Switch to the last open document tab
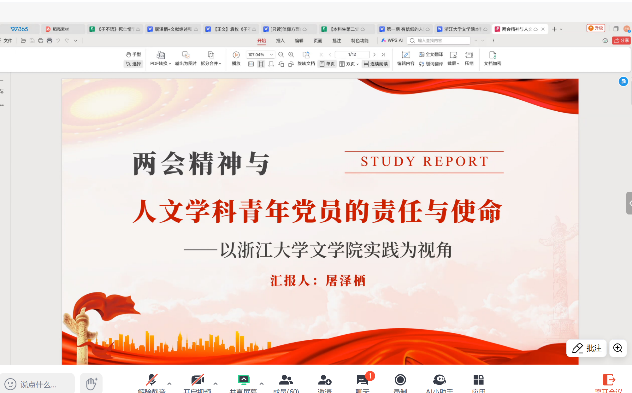The height and width of the screenshot is (393, 632). point(519,29)
